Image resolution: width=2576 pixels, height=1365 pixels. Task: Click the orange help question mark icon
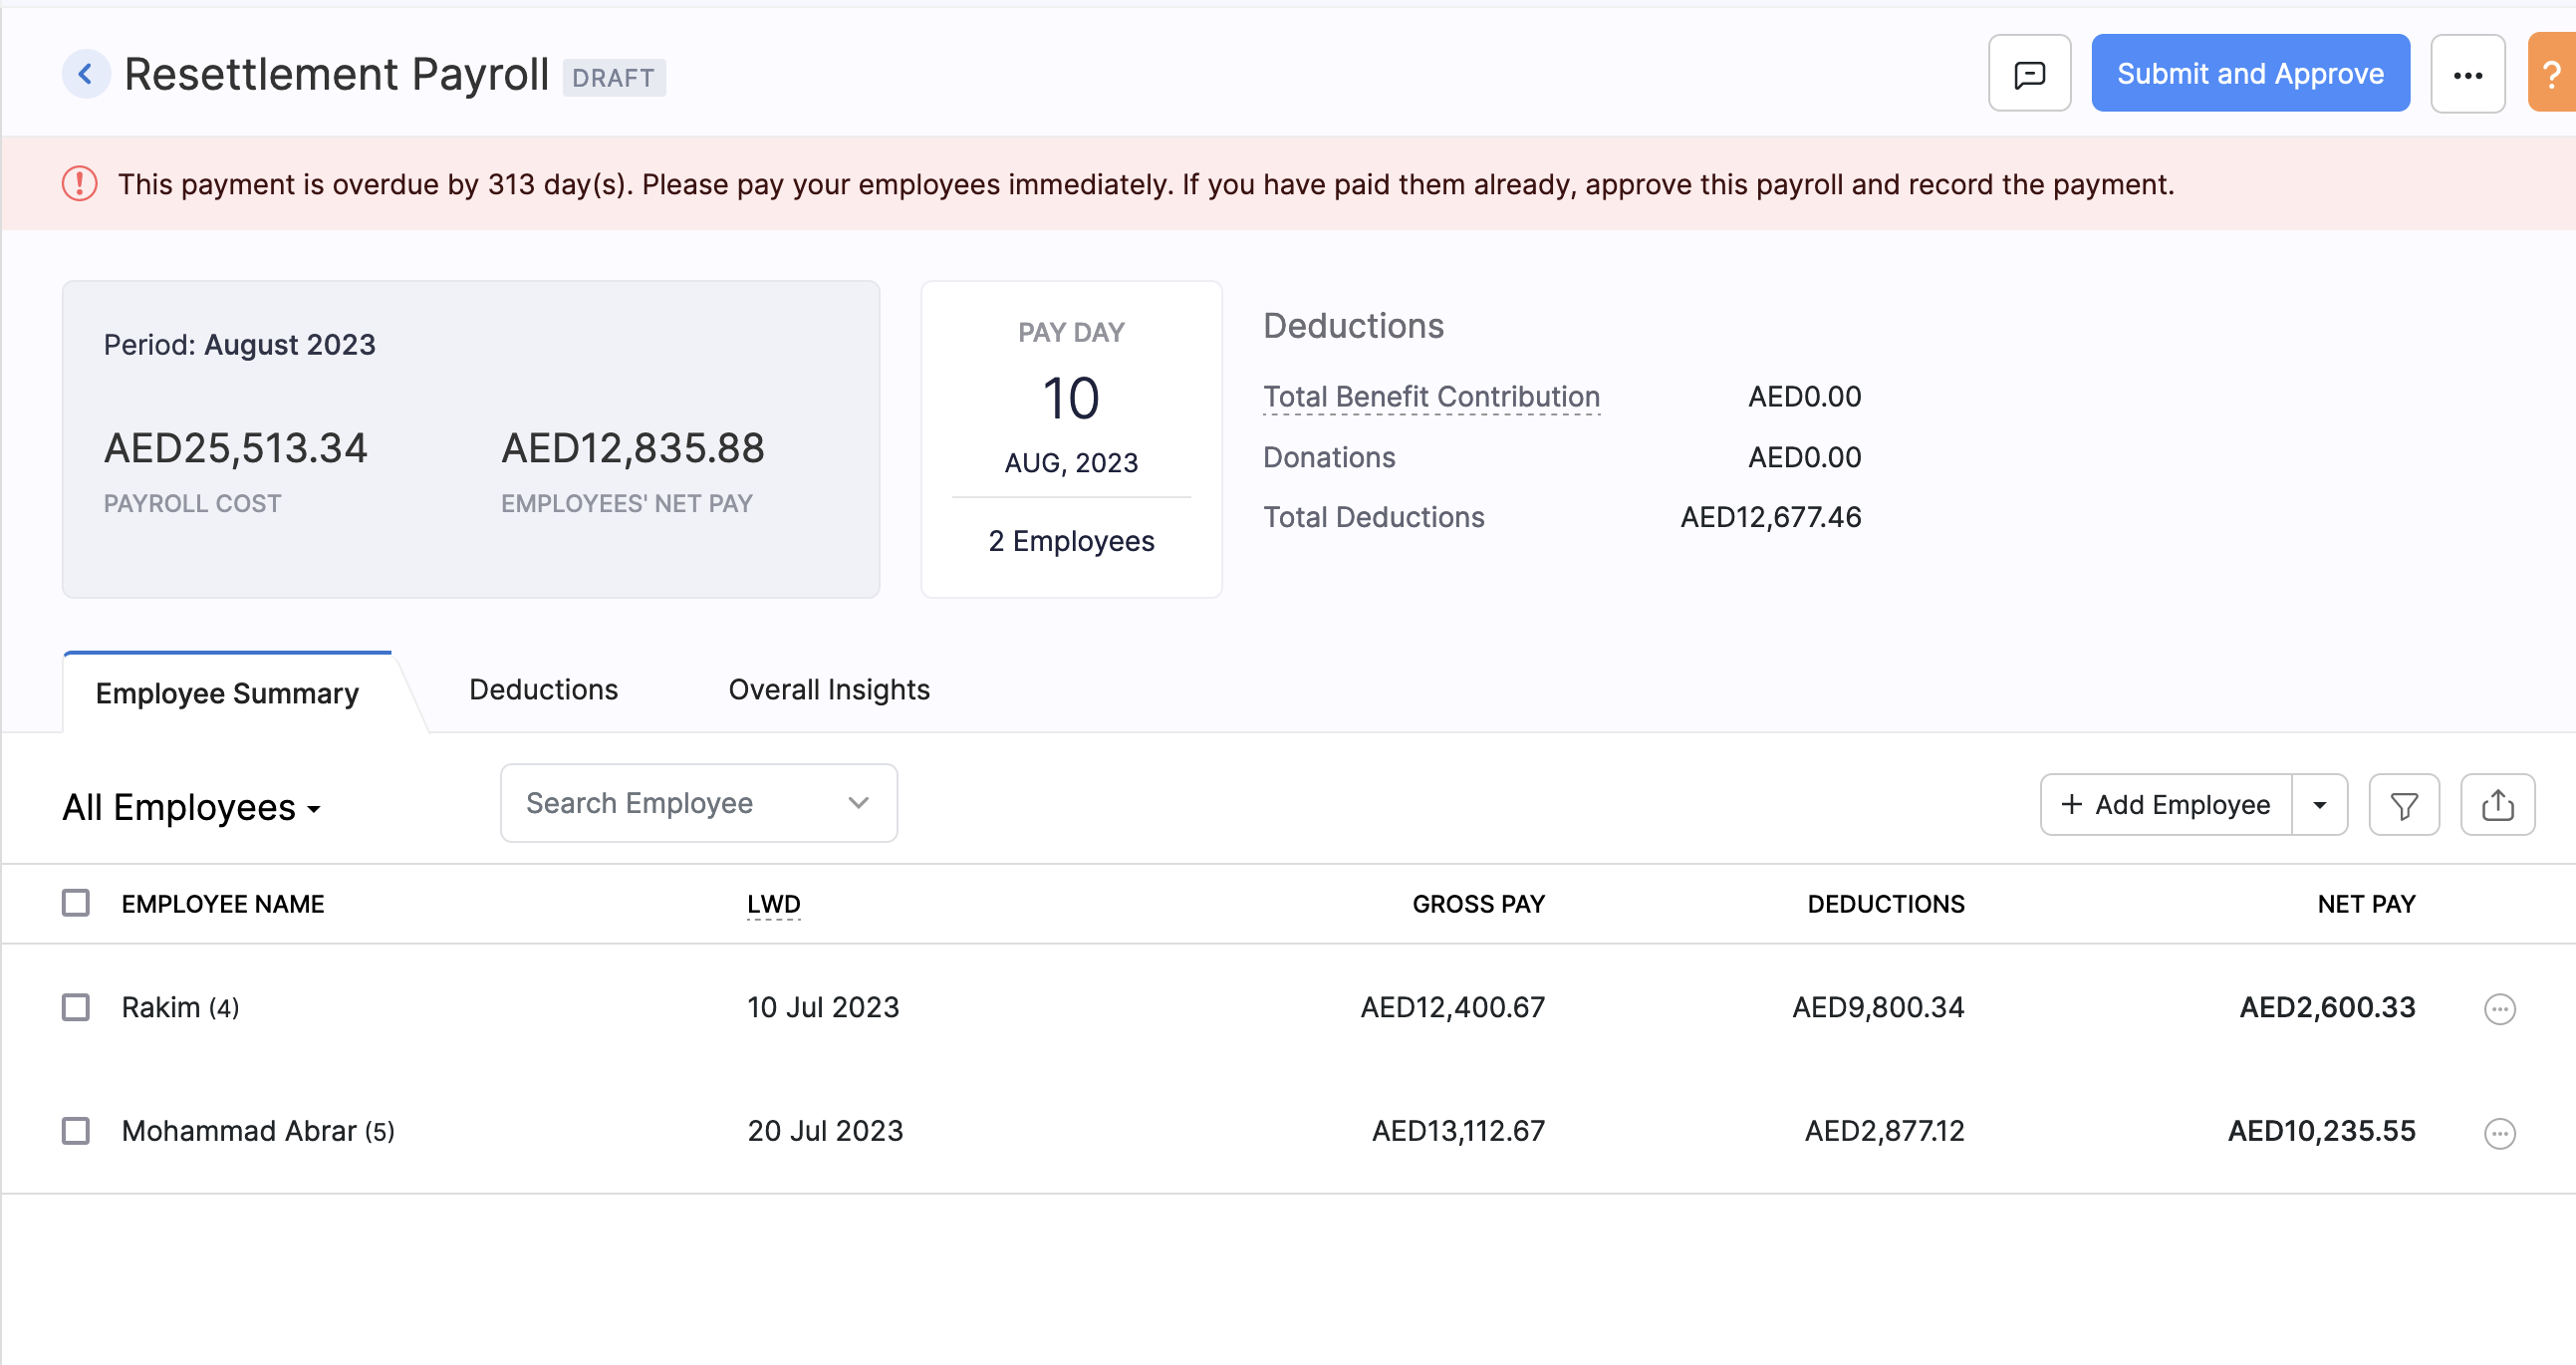2551,74
